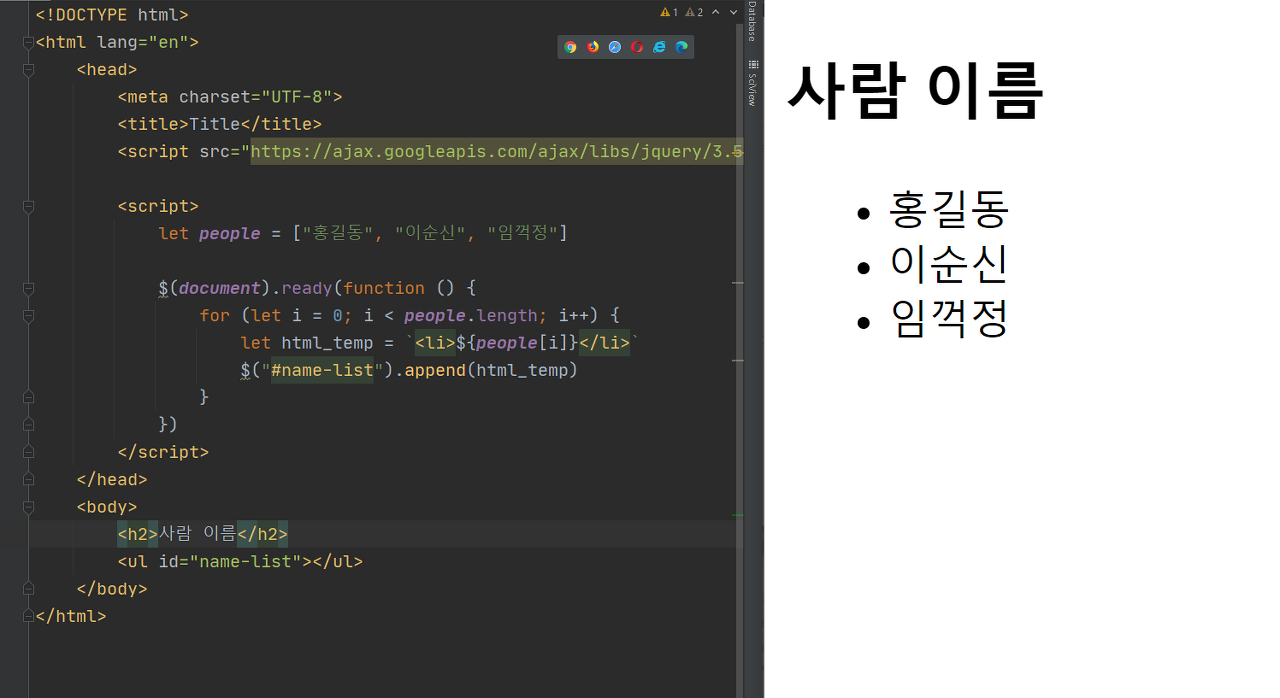Collapse the <head> tag fold marker

point(28,70)
